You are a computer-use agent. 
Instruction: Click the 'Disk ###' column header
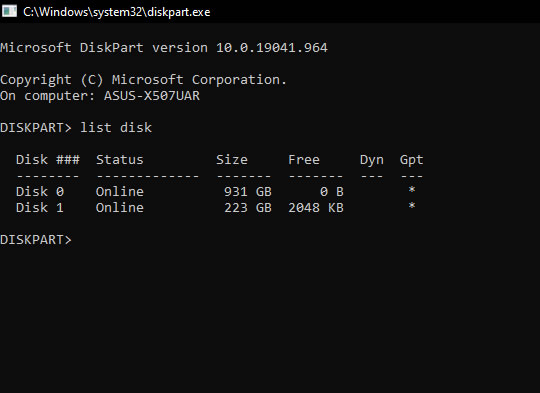coord(48,159)
